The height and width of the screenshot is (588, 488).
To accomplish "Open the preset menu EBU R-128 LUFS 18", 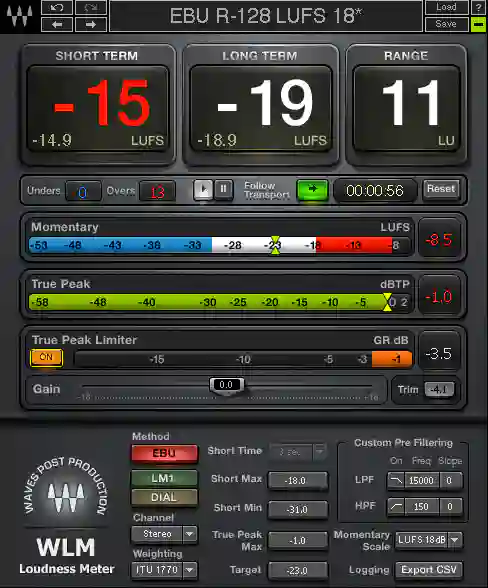I will pyautogui.click(x=266, y=16).
